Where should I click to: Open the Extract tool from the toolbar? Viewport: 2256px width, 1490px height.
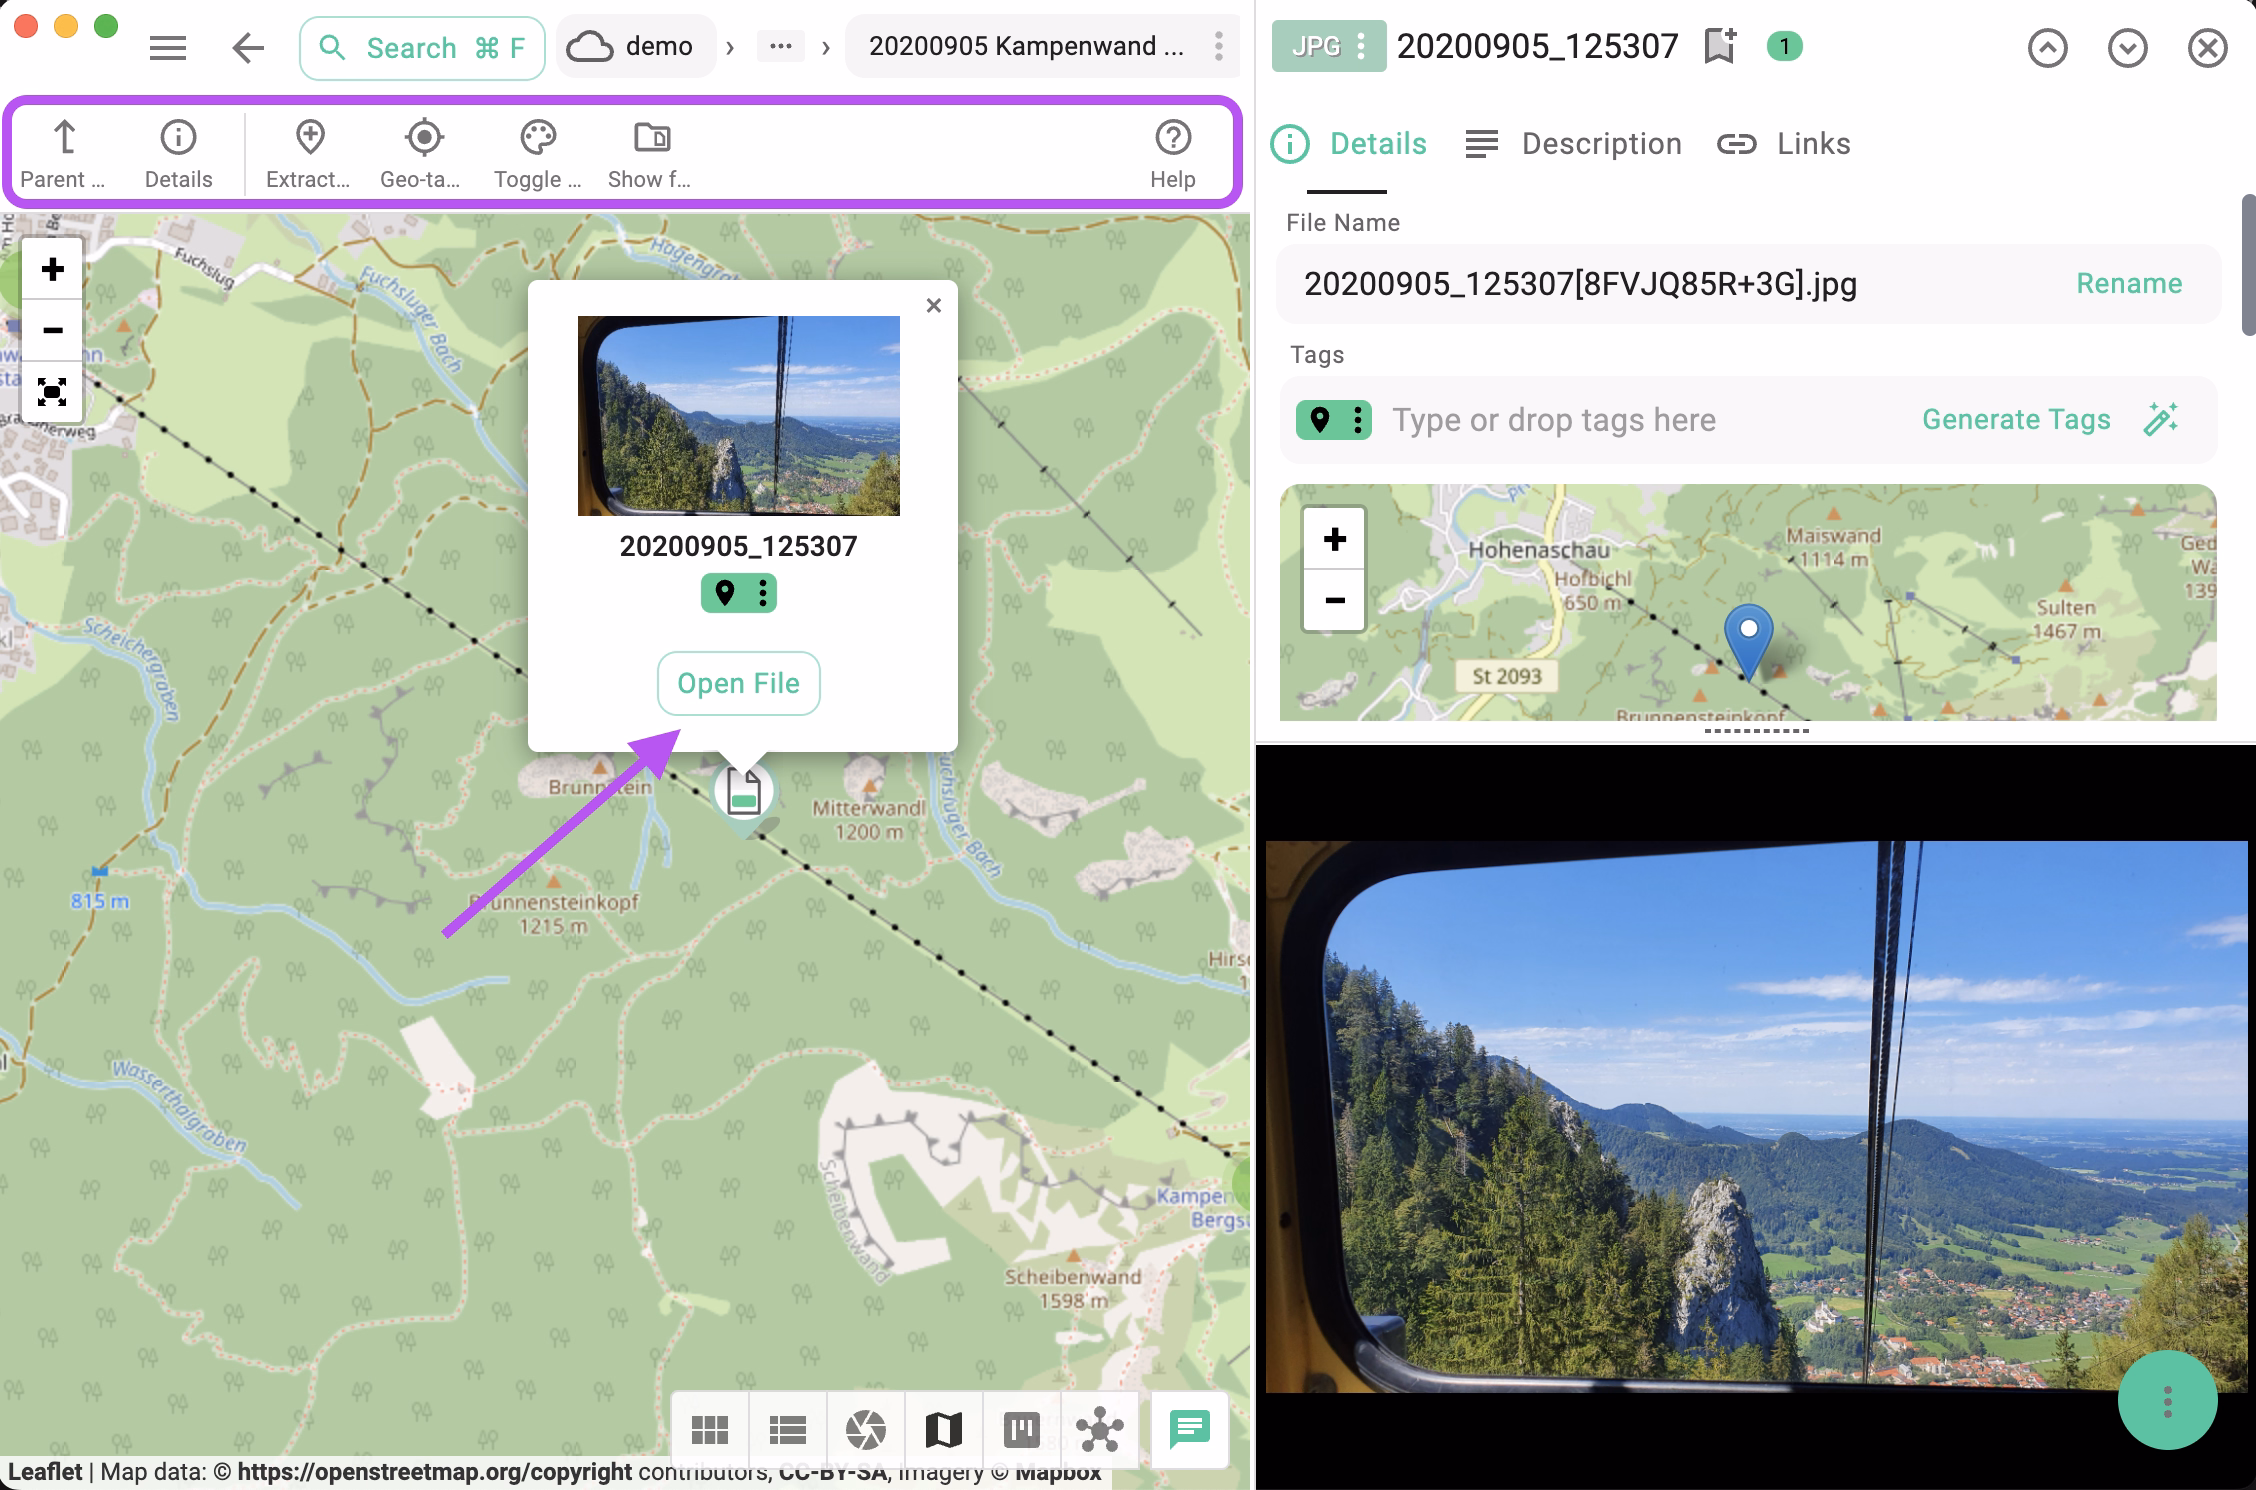[309, 151]
